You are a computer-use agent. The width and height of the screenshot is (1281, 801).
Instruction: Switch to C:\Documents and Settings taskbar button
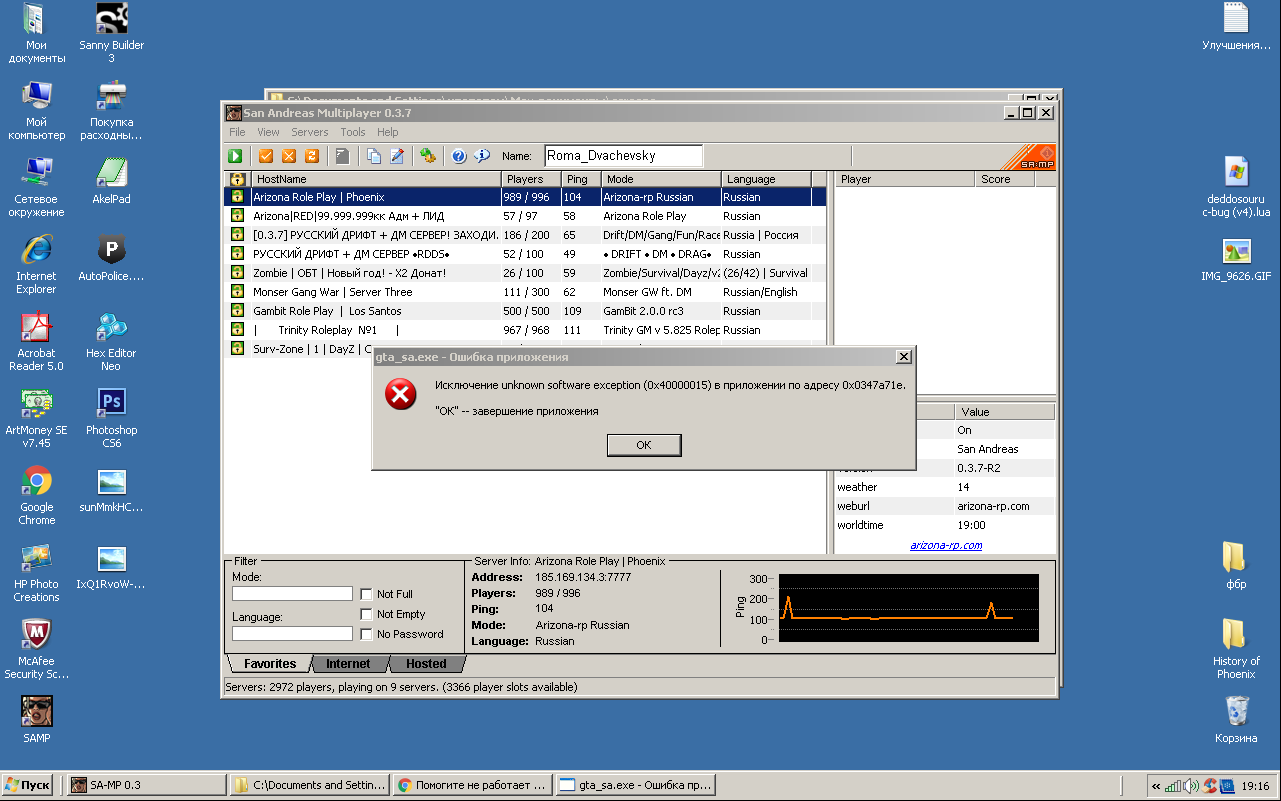(x=309, y=785)
